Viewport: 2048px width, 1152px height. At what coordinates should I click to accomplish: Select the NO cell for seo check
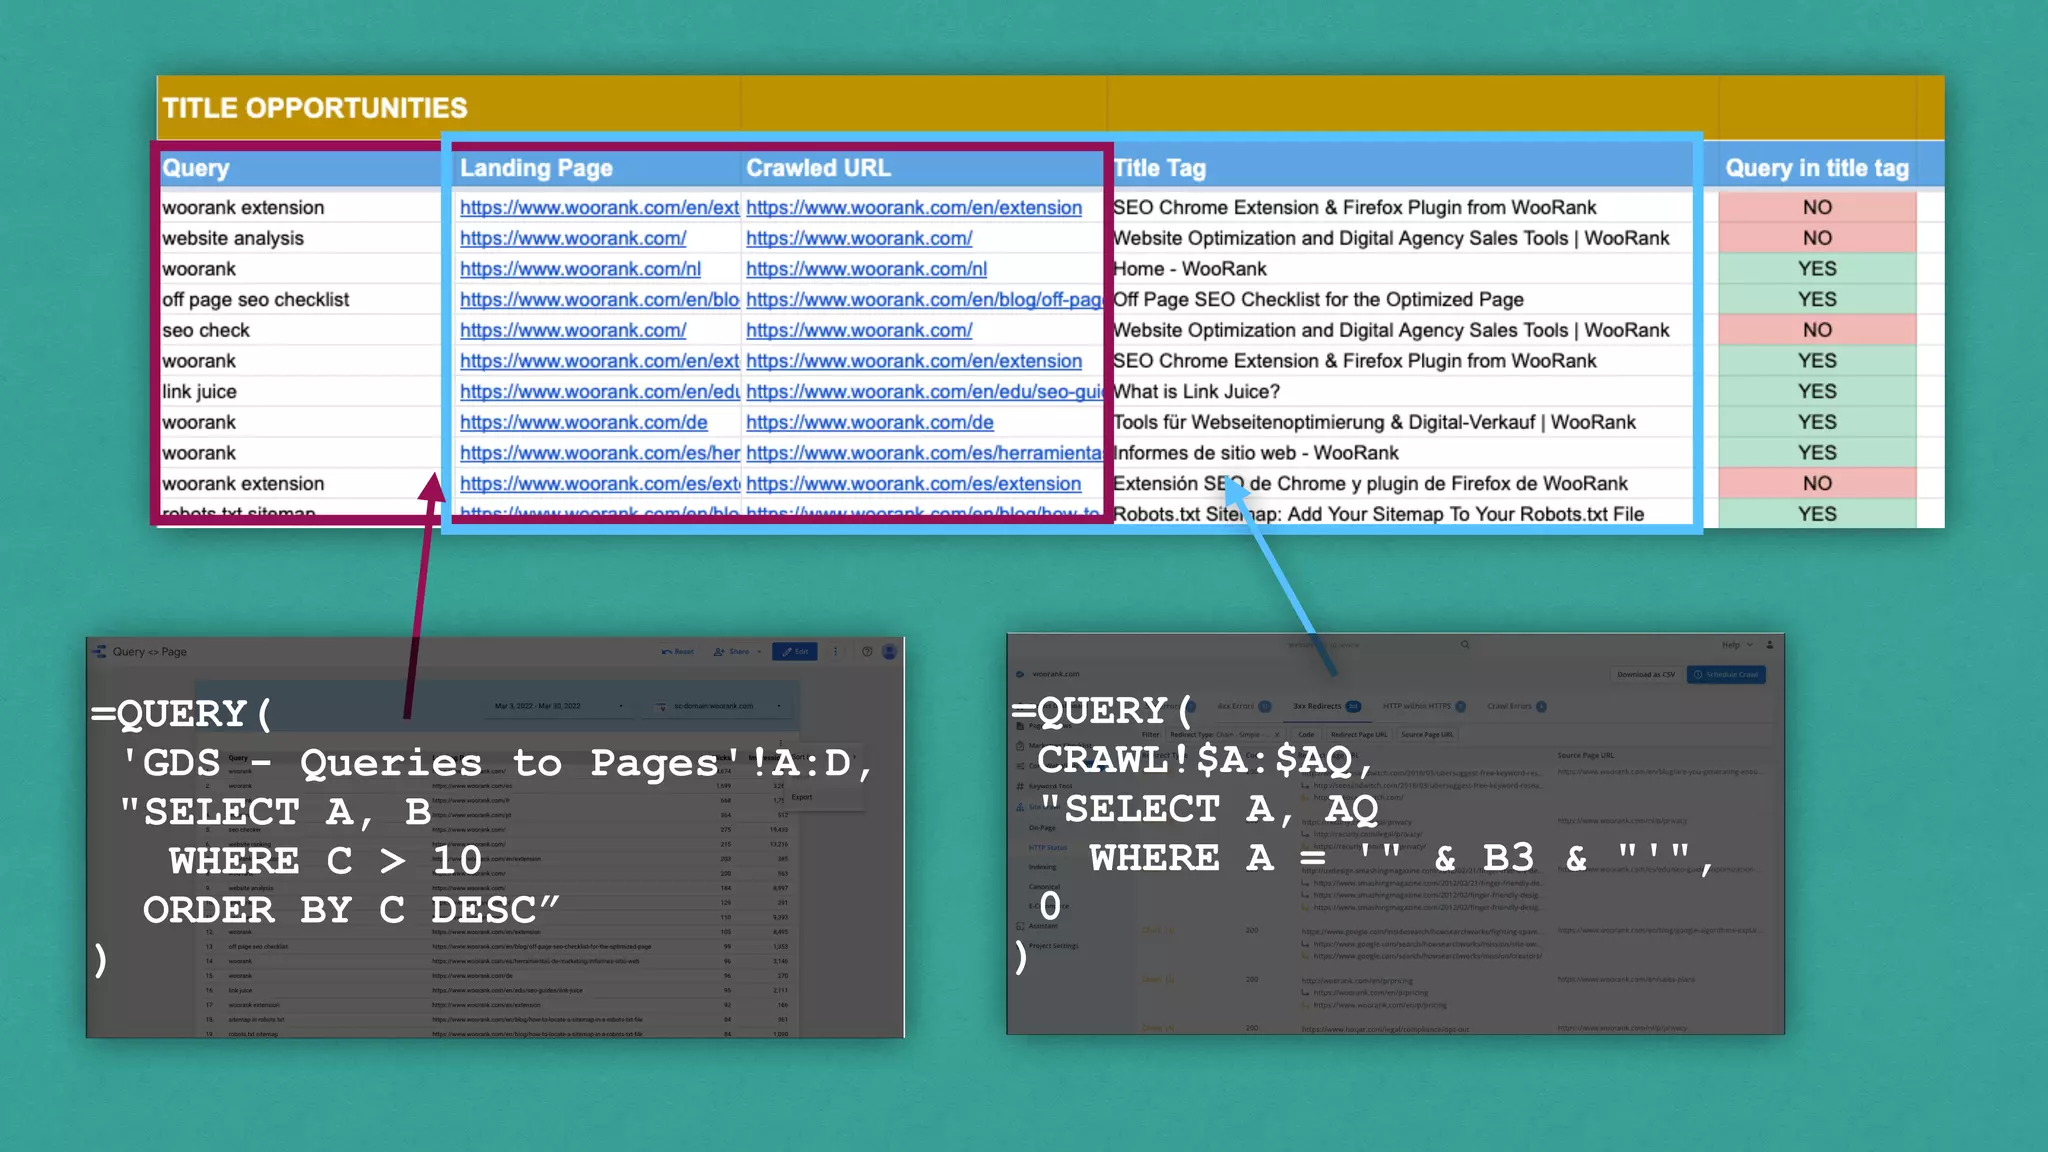click(x=1817, y=330)
